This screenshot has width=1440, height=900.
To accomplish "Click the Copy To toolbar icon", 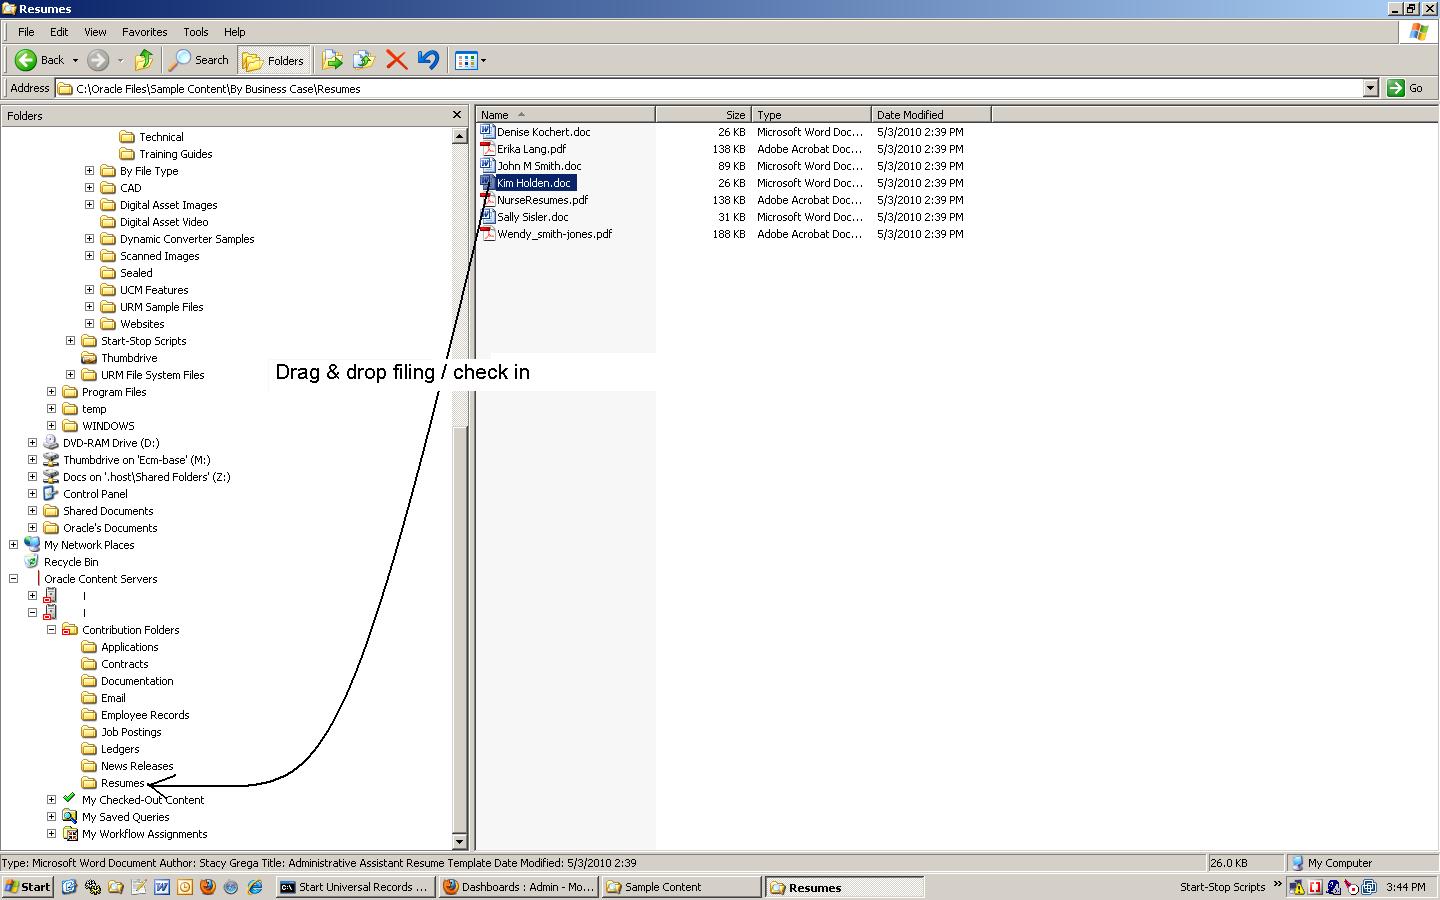I will click(364, 60).
